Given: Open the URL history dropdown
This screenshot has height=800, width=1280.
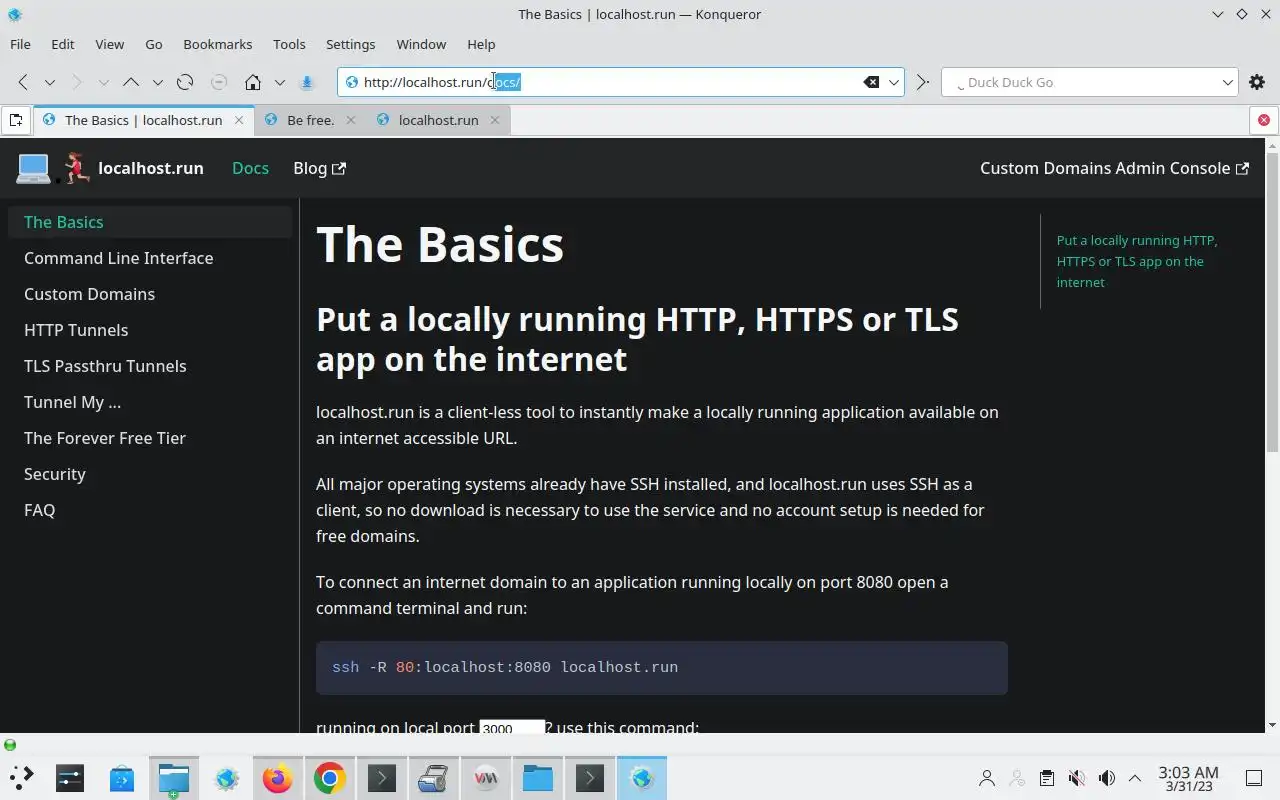Looking at the screenshot, I should (894, 82).
